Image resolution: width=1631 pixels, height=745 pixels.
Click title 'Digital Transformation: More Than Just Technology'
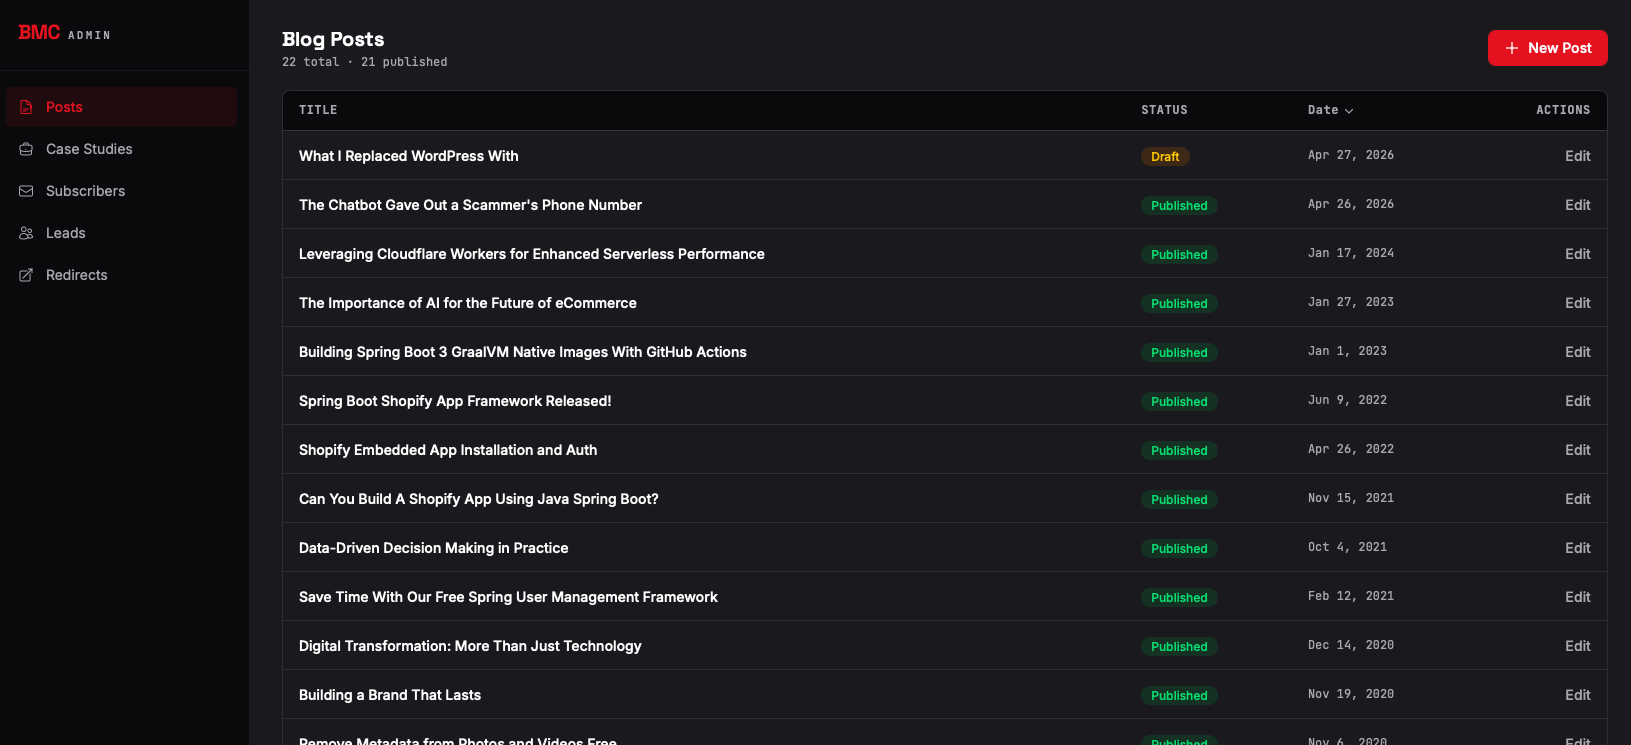tap(470, 646)
